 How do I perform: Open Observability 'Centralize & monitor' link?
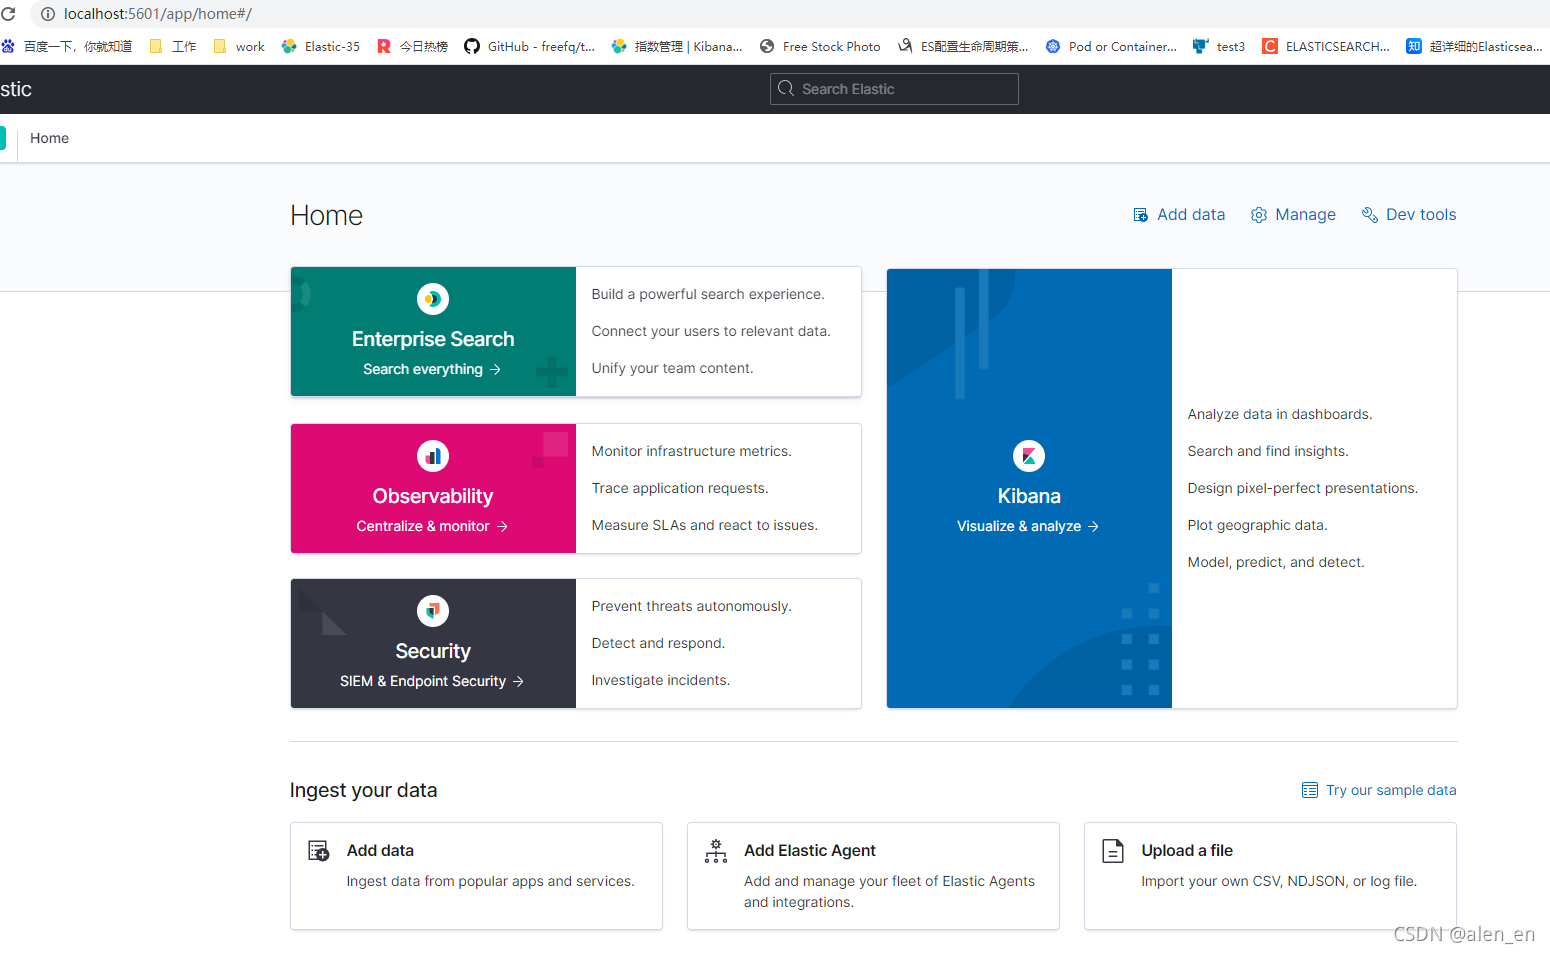tap(432, 526)
